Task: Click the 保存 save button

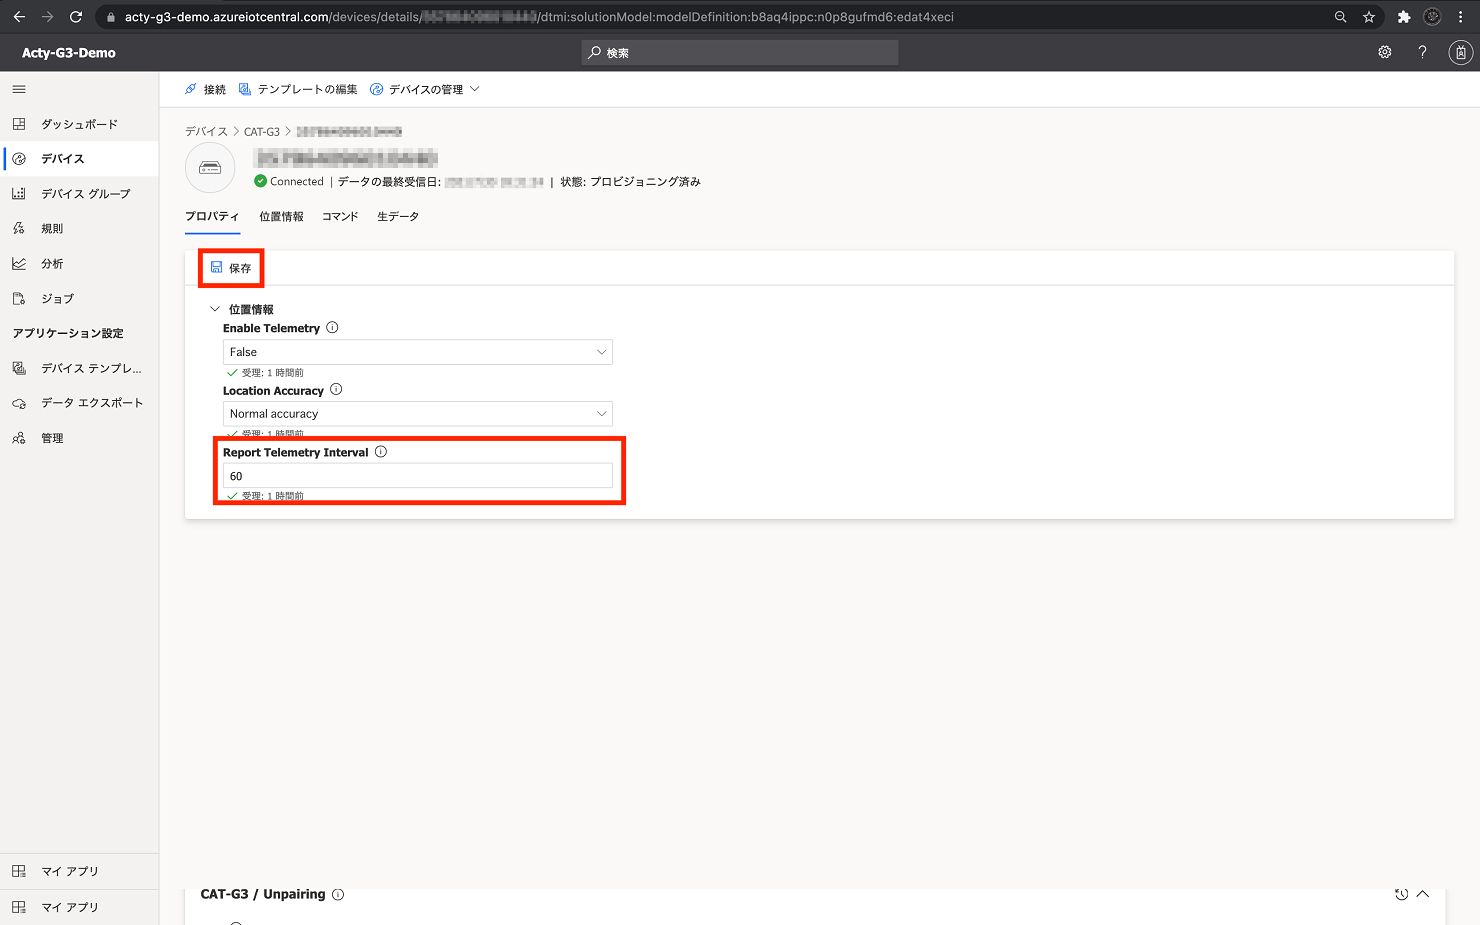Action: click(x=231, y=268)
